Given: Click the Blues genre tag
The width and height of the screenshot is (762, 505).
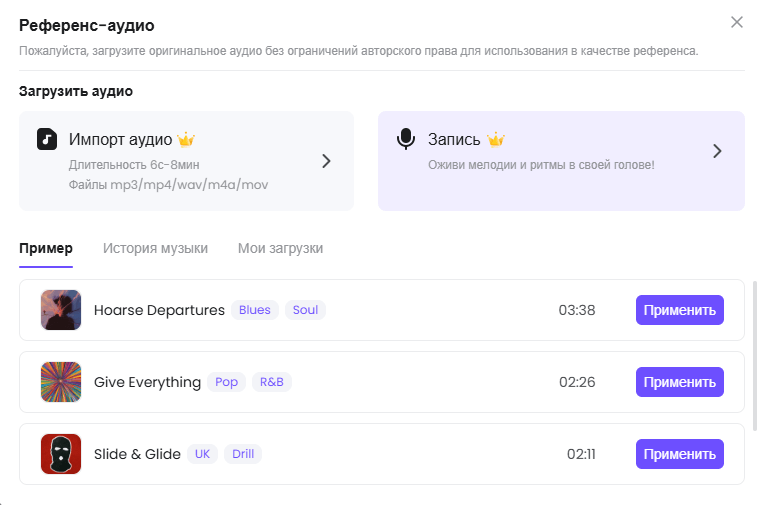Looking at the screenshot, I should 255,310.
